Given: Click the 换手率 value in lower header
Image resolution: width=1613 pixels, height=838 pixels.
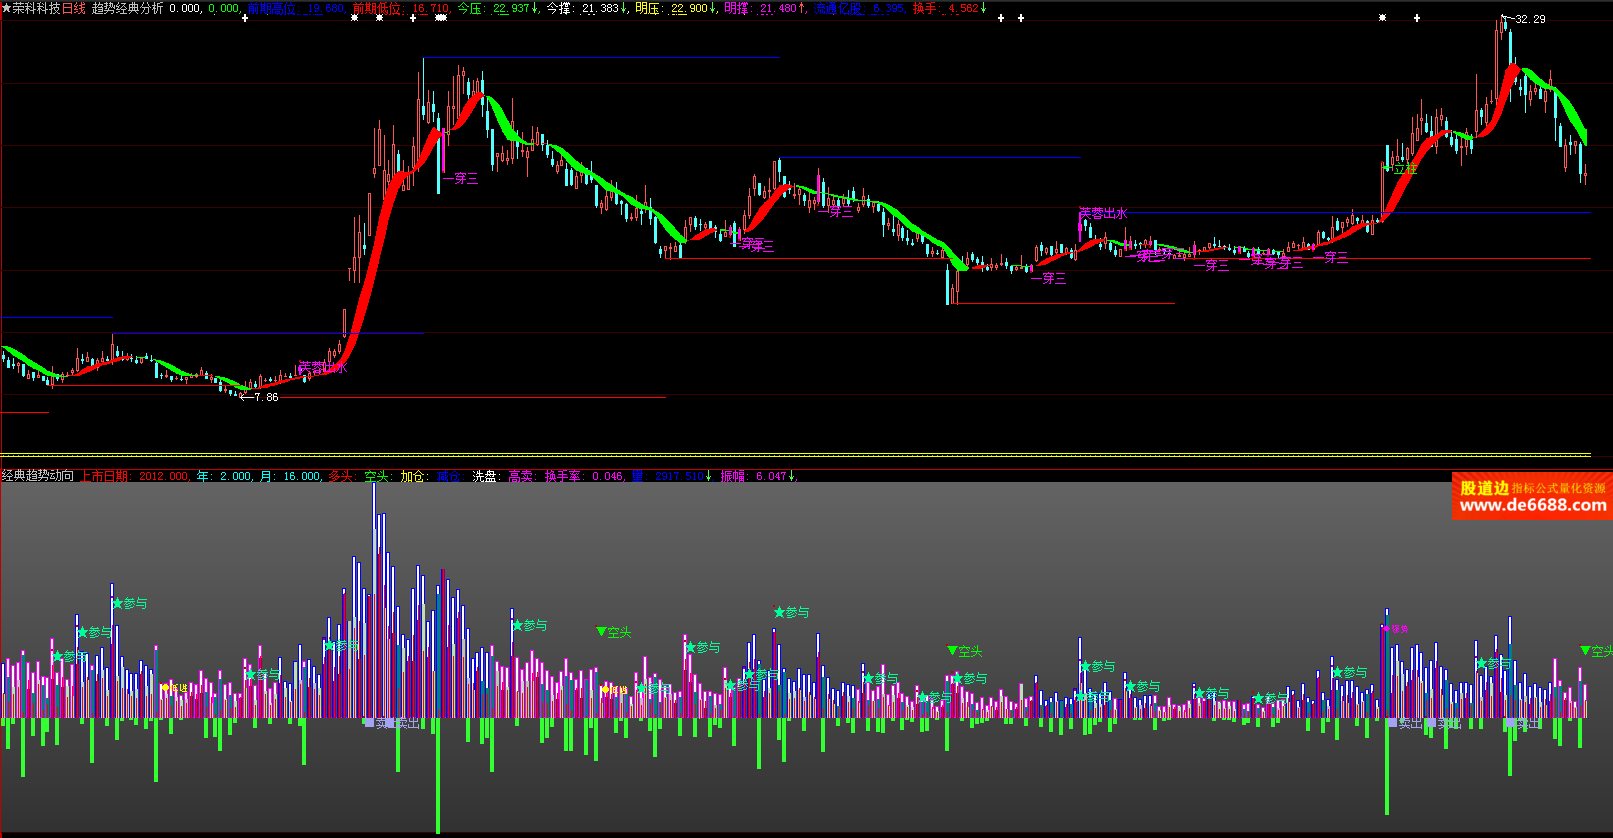Looking at the screenshot, I should tap(607, 476).
